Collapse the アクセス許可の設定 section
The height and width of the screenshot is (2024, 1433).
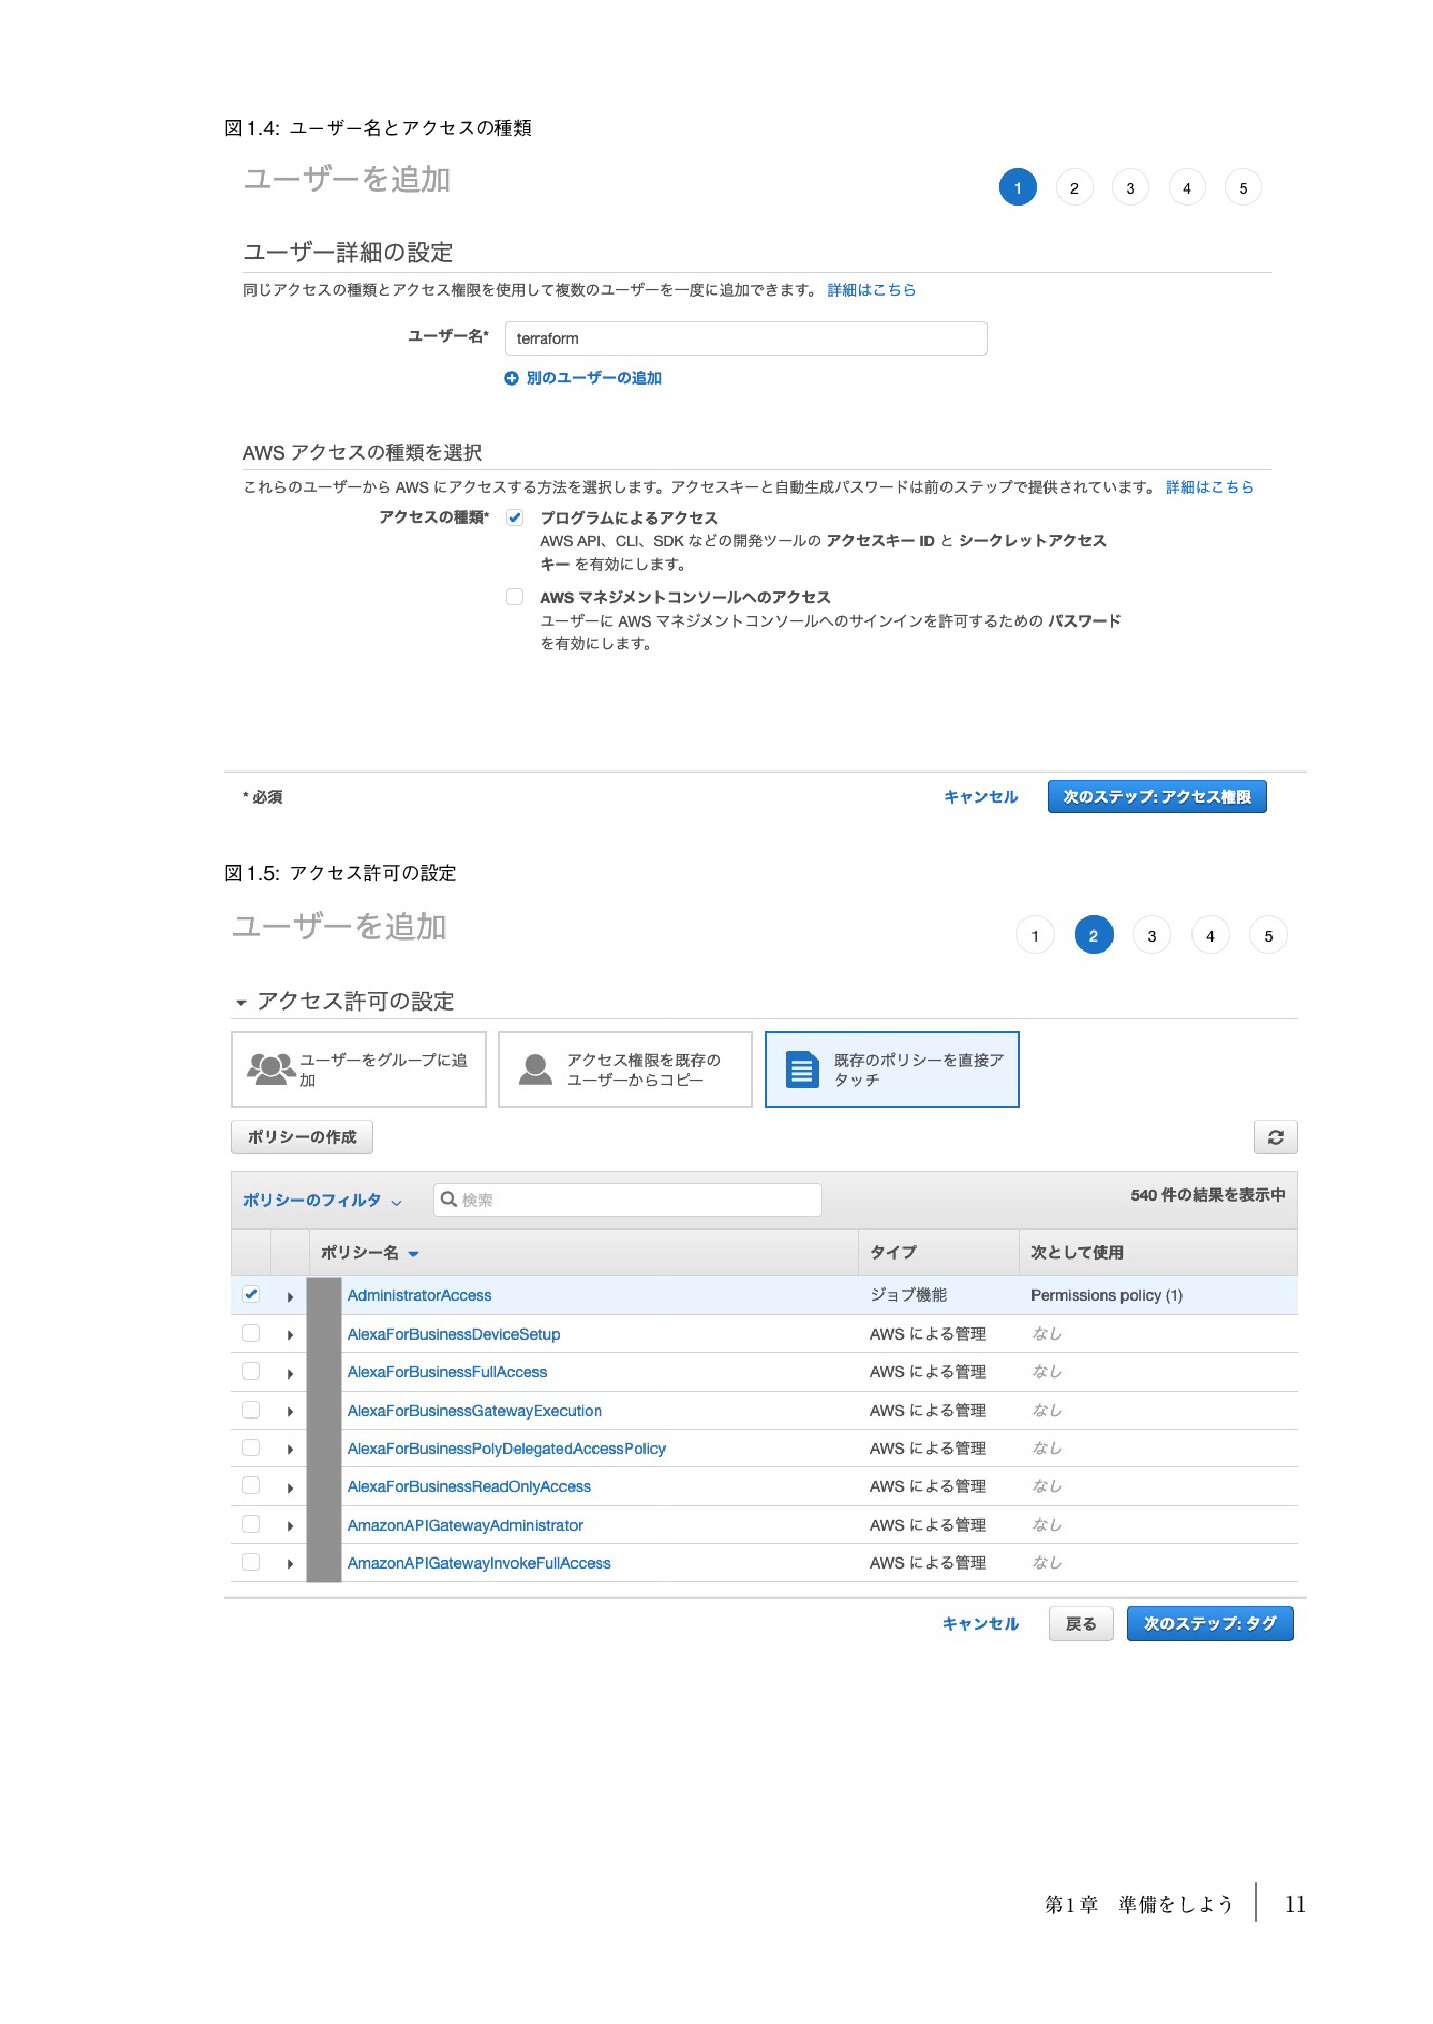click(x=241, y=1002)
